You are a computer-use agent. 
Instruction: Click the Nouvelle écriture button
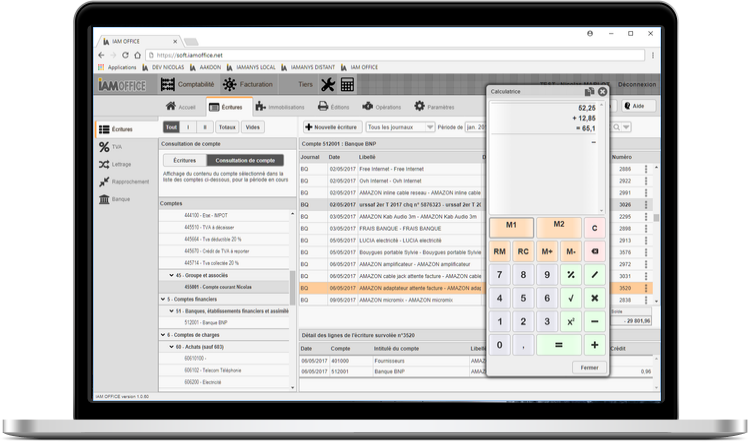pyautogui.click(x=330, y=127)
